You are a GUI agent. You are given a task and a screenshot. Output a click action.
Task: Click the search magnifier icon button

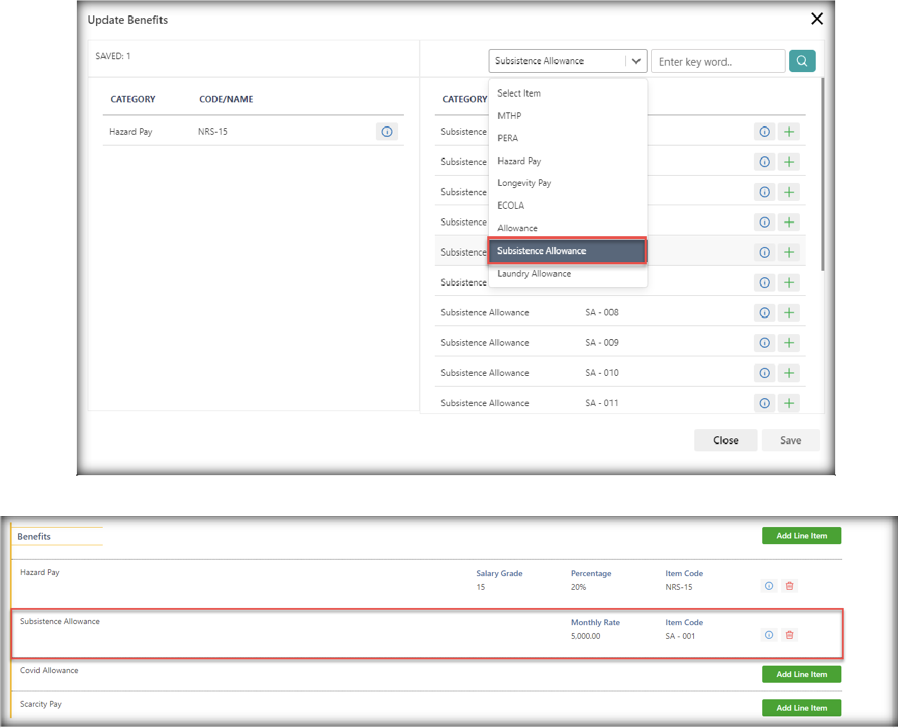[802, 61]
